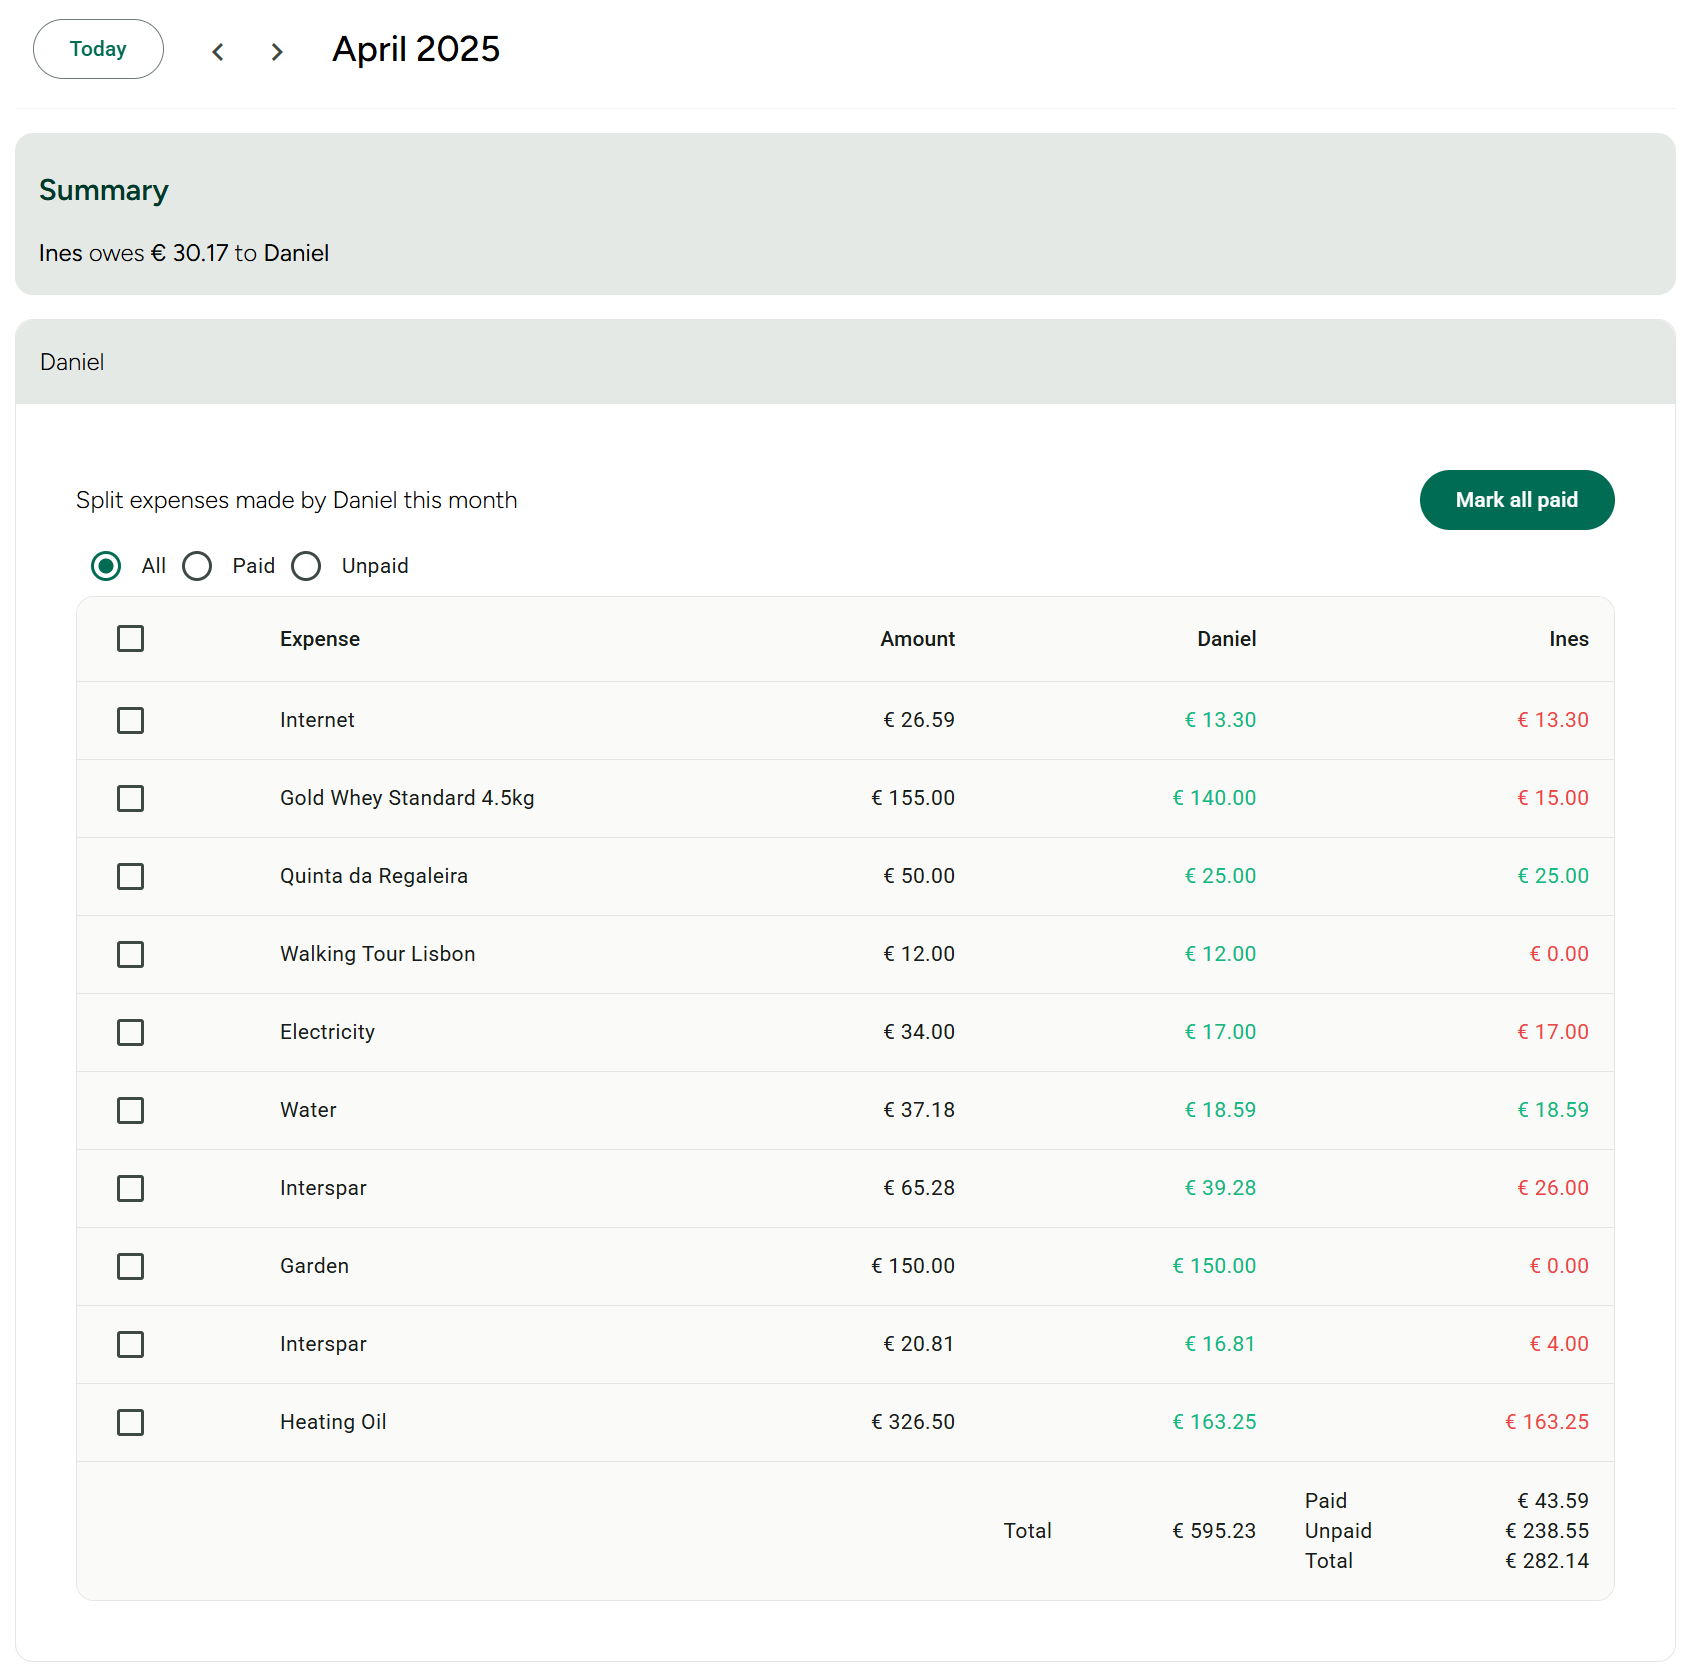1695x1675 pixels.
Task: Click the Today button
Action: tap(97, 48)
